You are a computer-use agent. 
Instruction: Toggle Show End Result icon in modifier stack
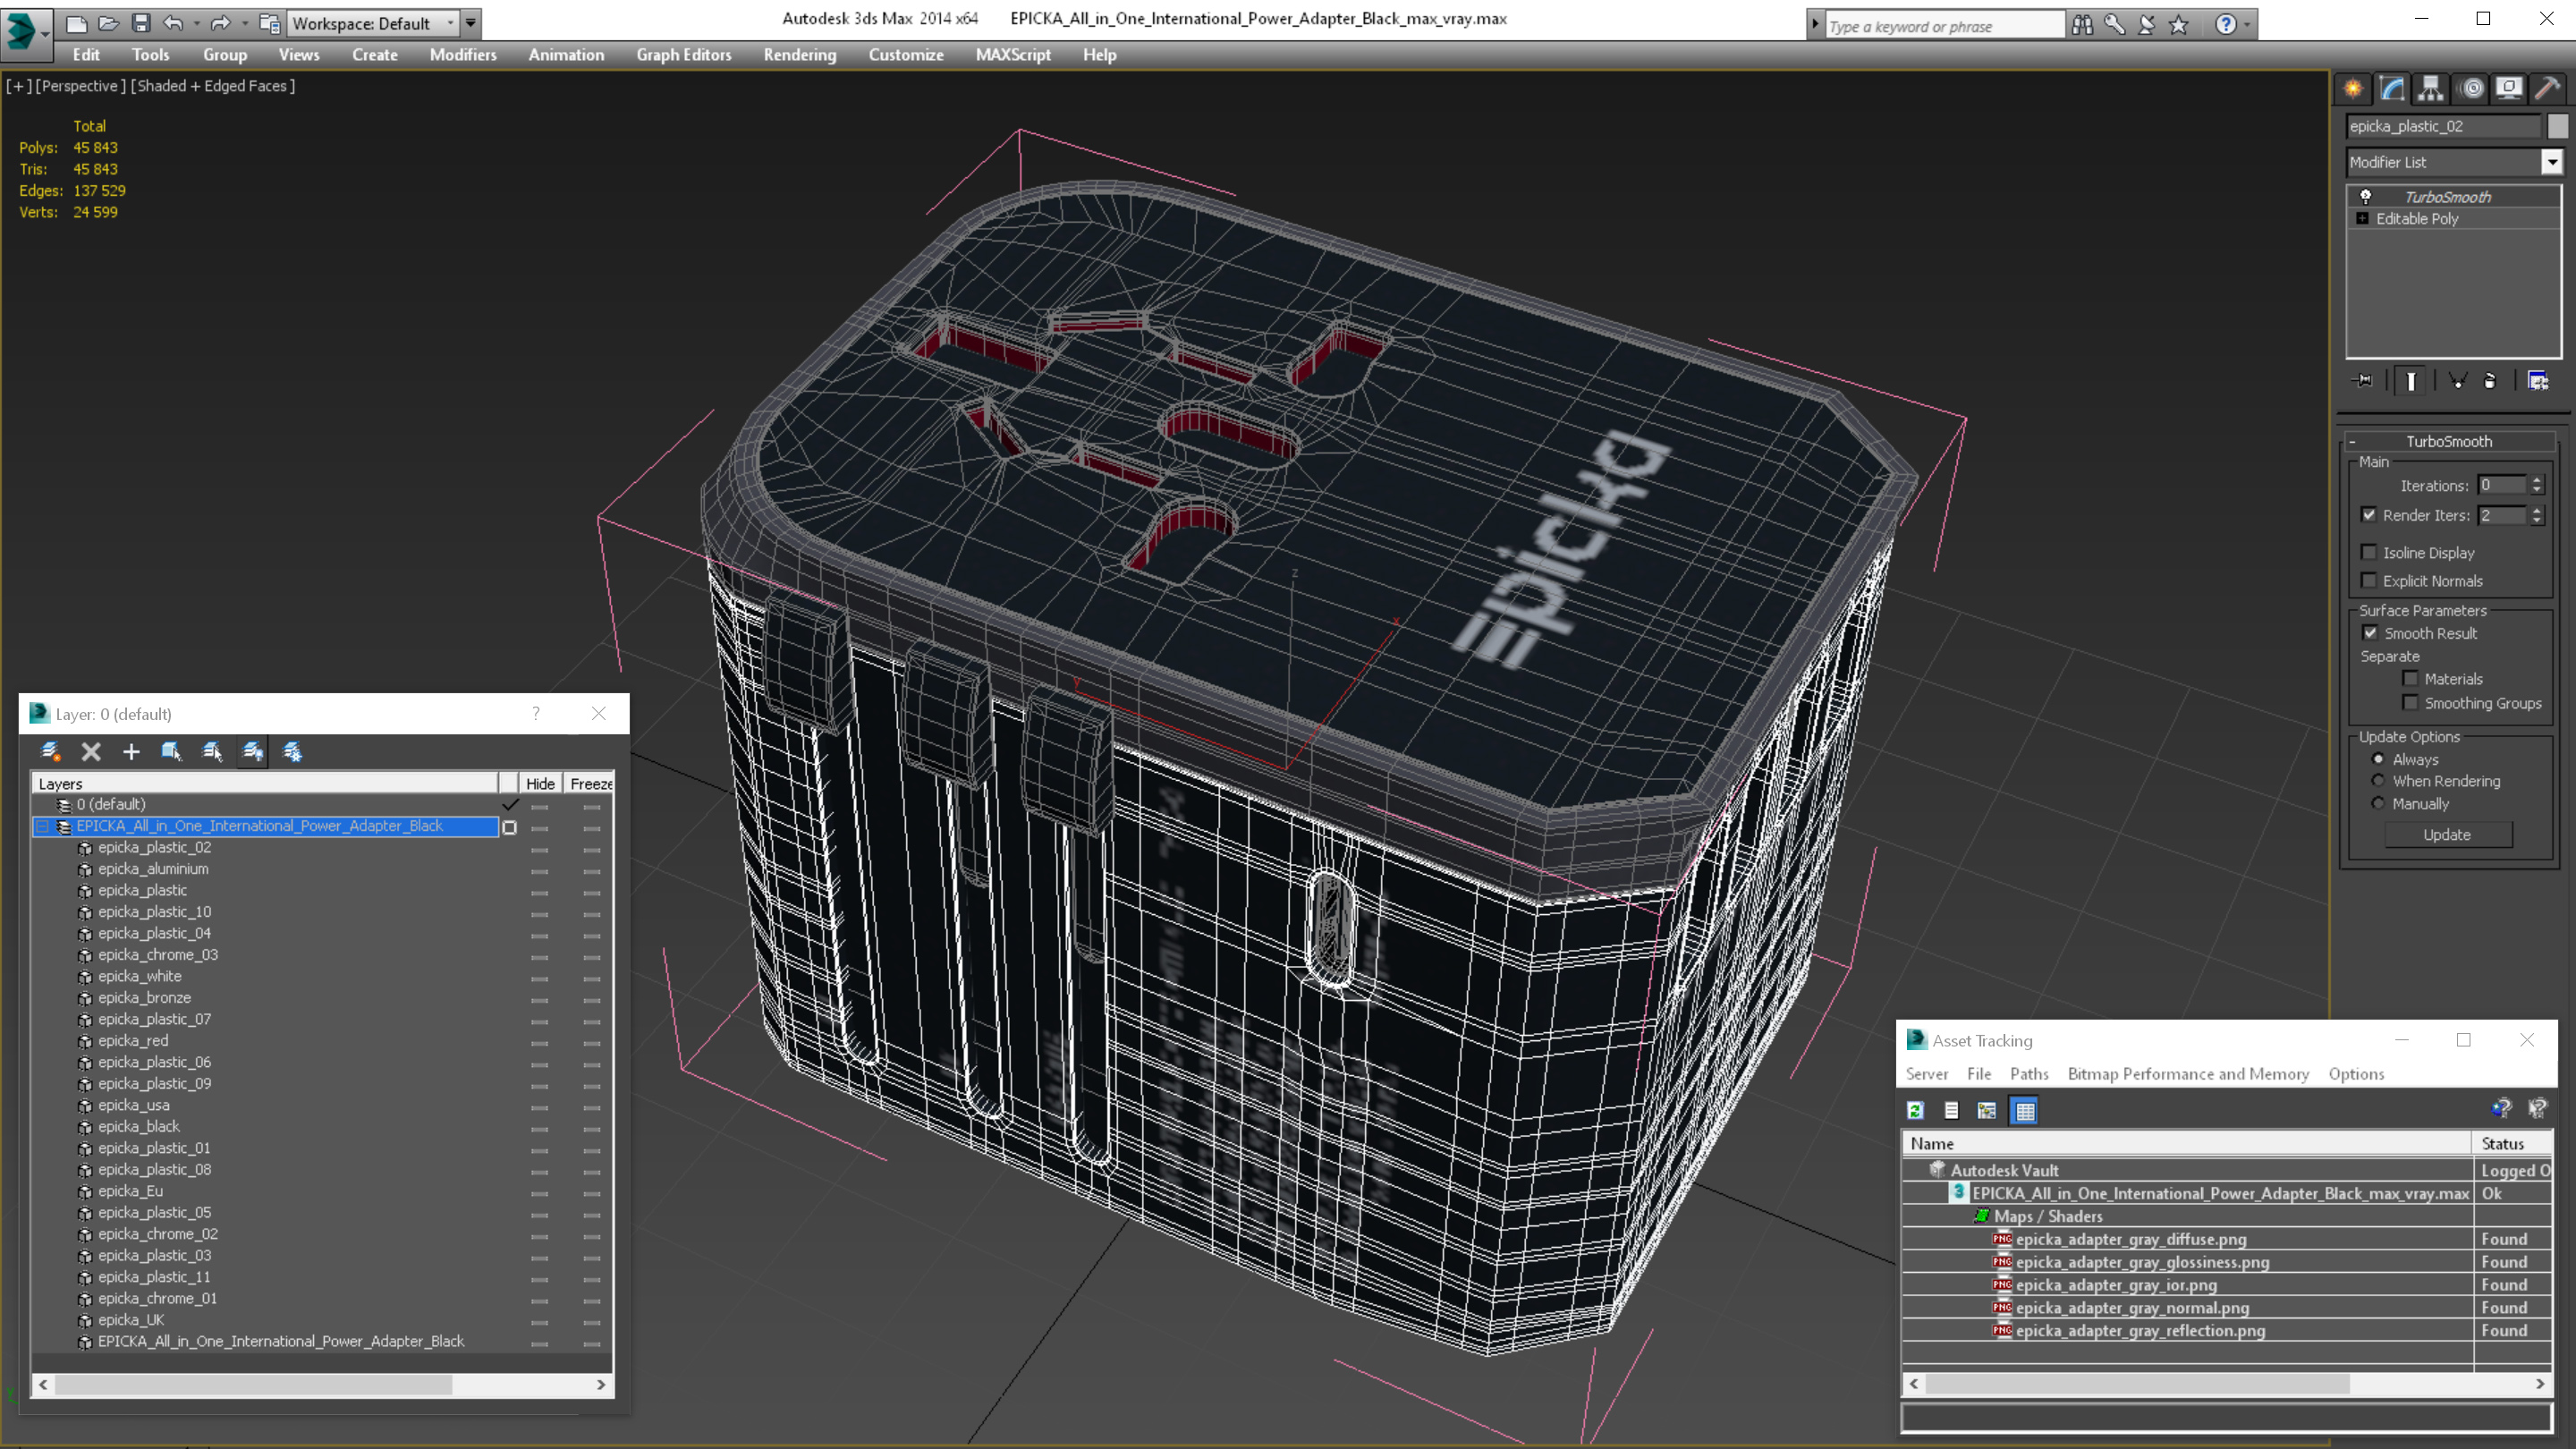pyautogui.click(x=2411, y=381)
